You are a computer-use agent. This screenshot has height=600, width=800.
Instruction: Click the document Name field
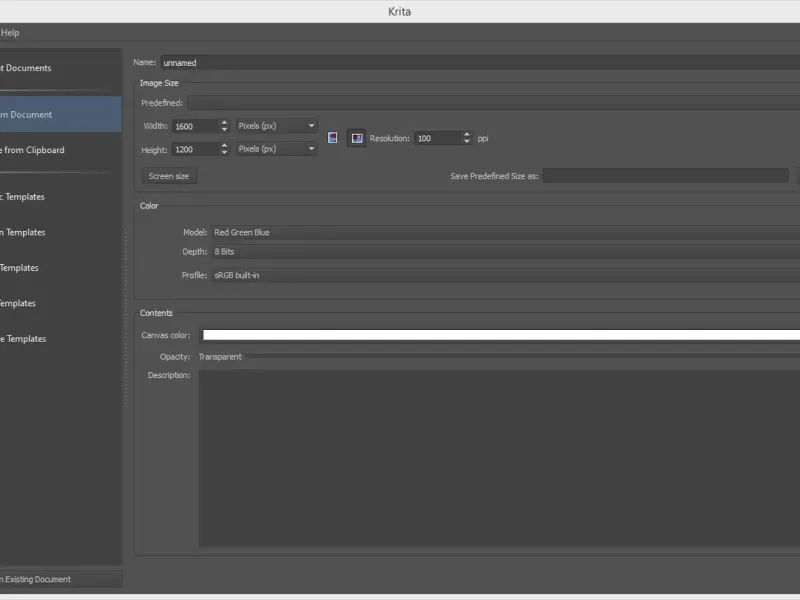click(x=480, y=63)
